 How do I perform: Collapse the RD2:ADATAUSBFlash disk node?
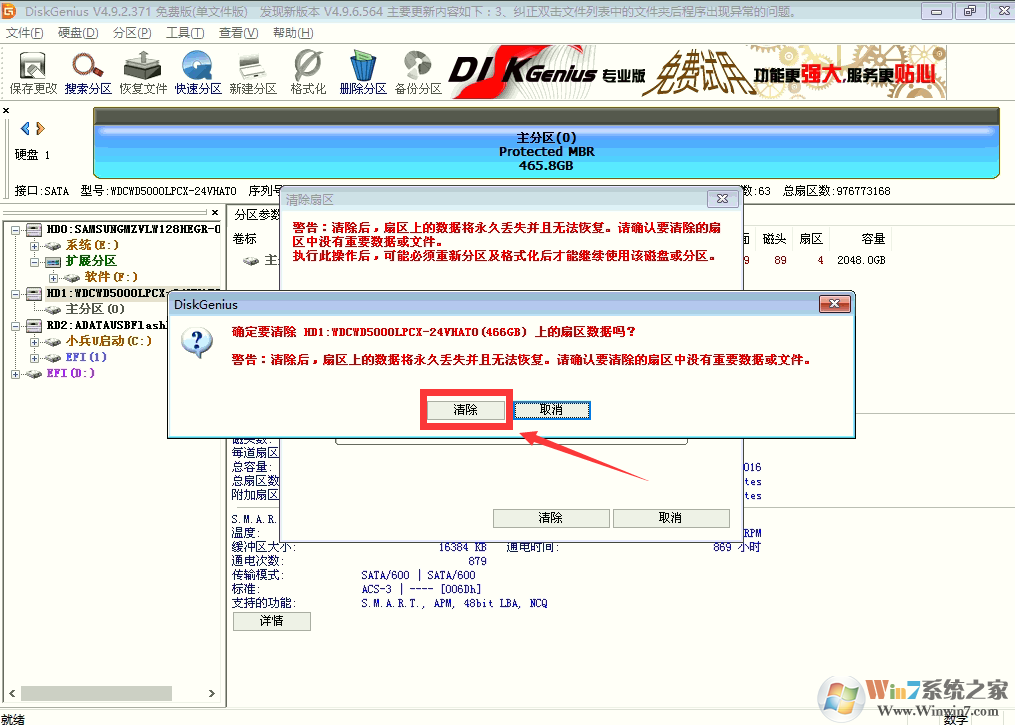pyautogui.click(x=16, y=326)
